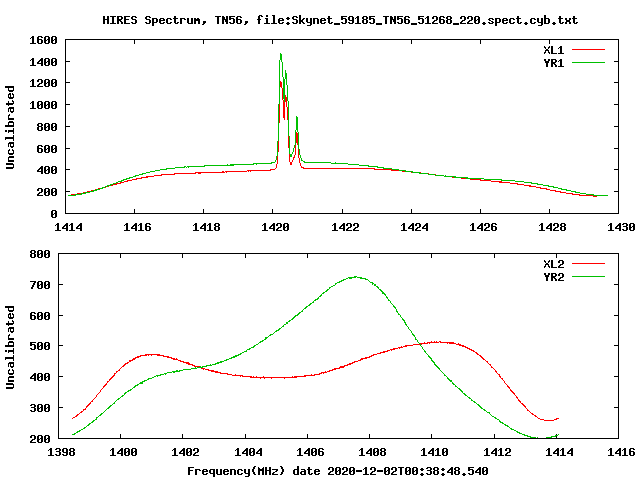Click the Uncalibrated y-axis title of bottom plot
This screenshot has width=640, height=480.
(10, 347)
